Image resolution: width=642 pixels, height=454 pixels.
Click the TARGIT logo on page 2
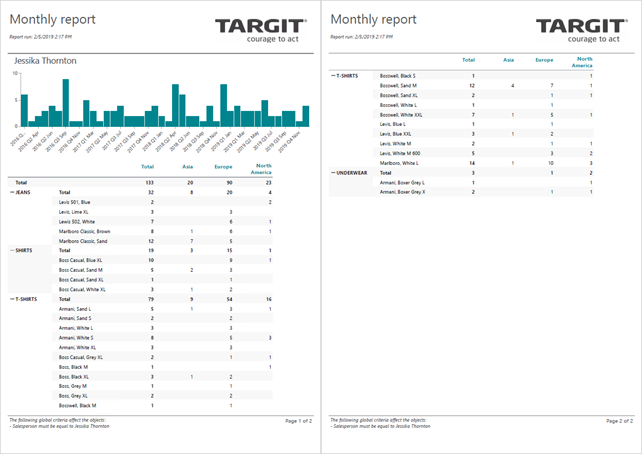[581, 30]
